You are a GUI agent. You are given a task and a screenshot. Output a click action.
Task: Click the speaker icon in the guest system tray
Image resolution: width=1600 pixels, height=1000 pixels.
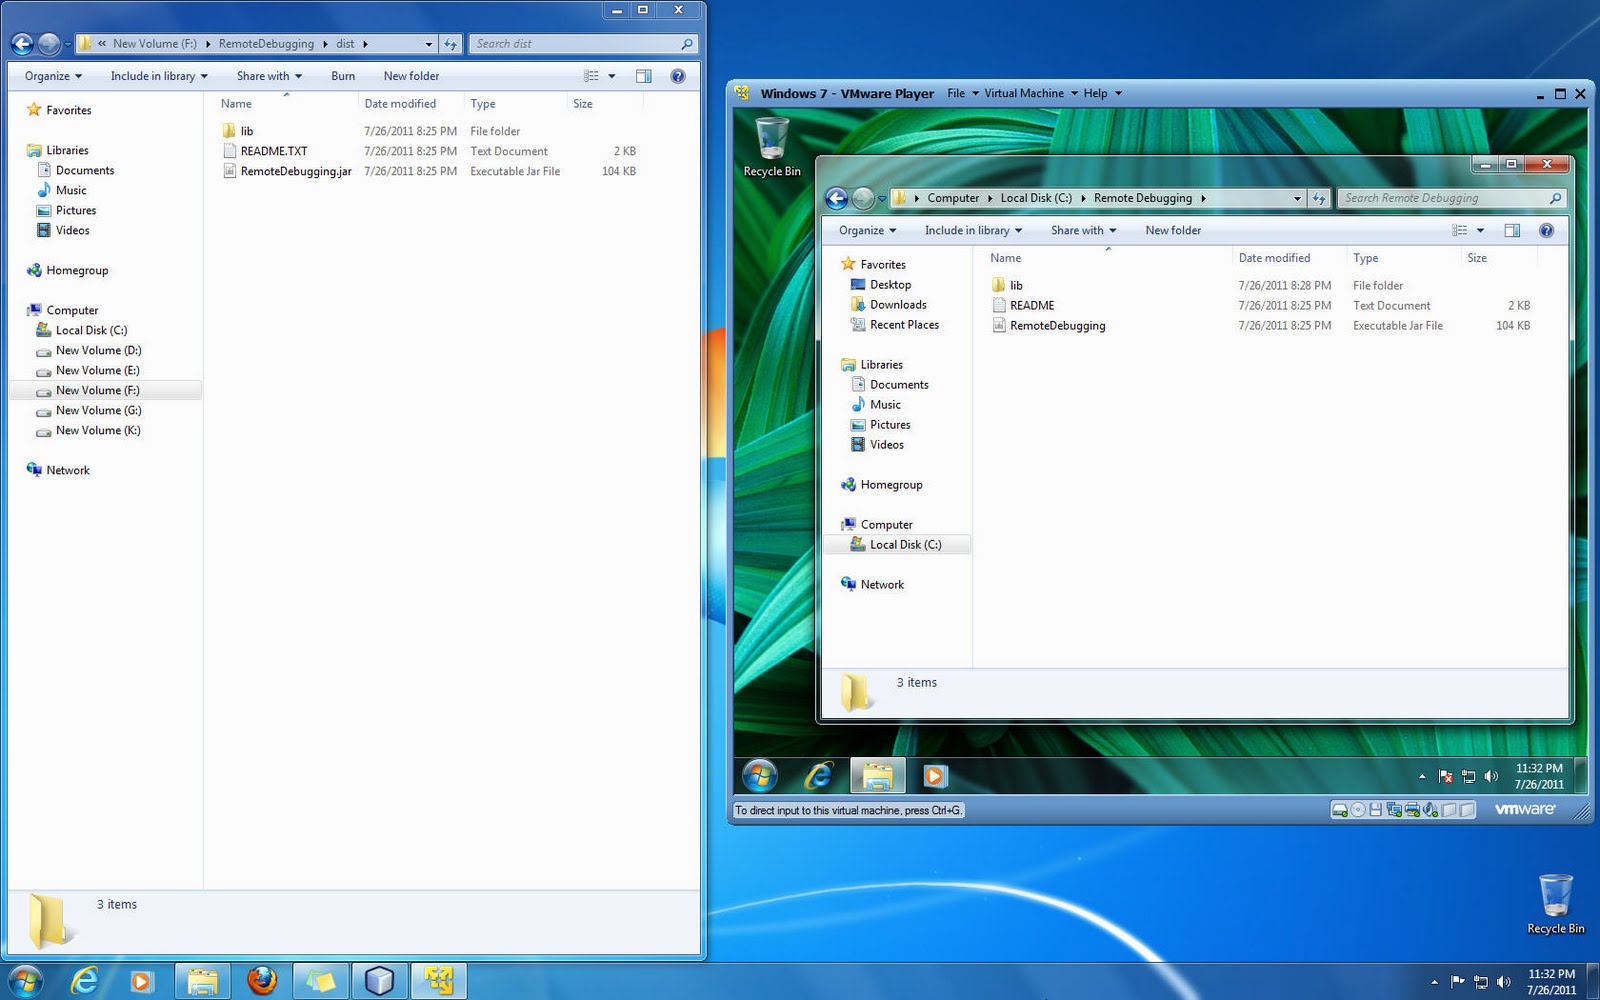(x=1491, y=777)
